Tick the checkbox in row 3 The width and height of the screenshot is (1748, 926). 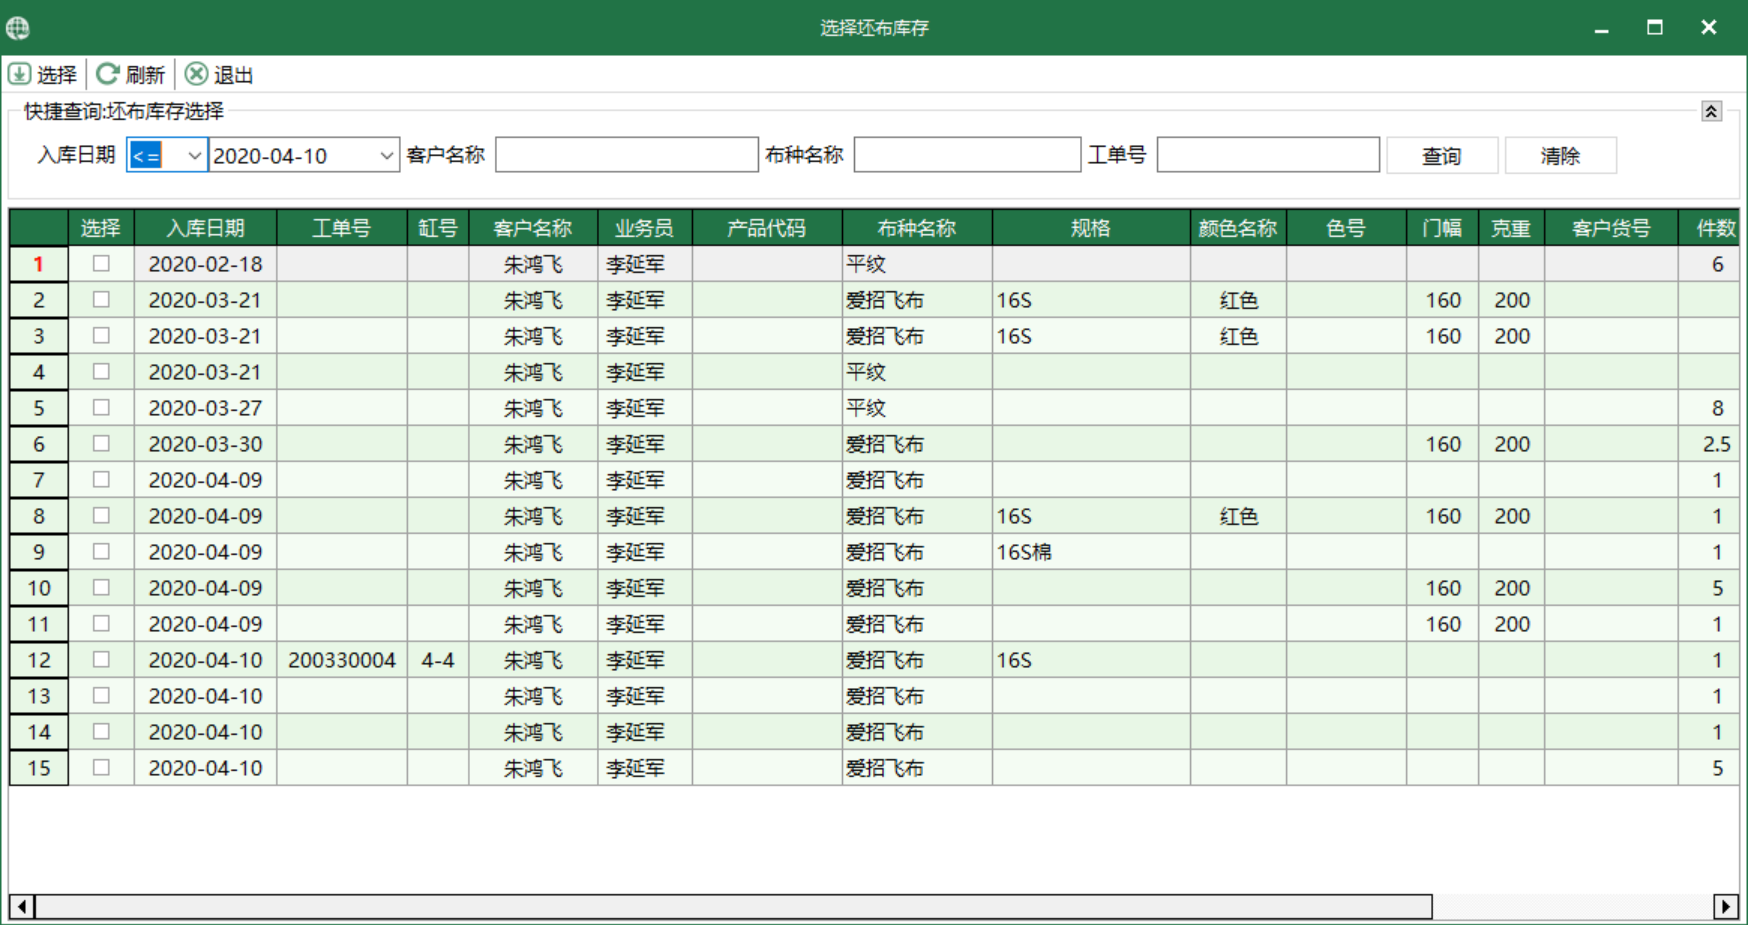point(101,336)
